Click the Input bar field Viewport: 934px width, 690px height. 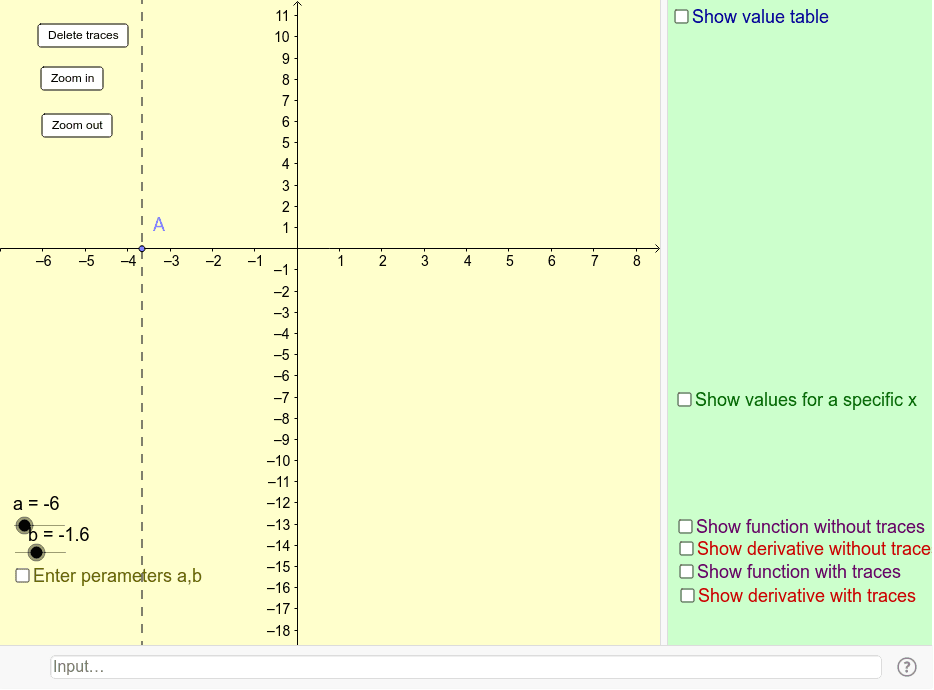tap(466, 667)
